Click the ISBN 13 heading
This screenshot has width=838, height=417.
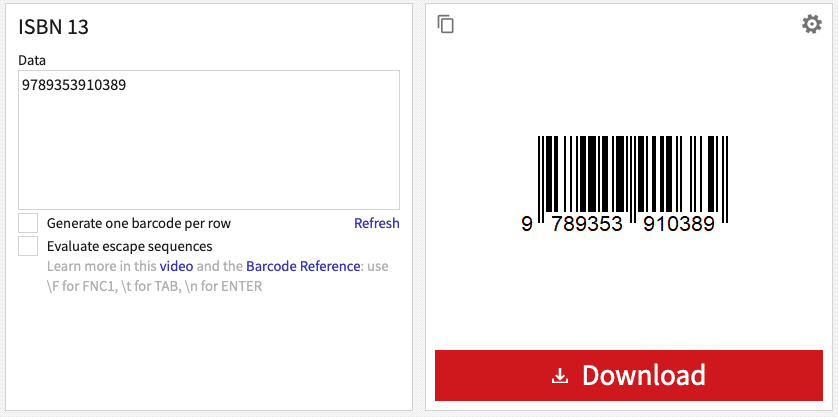point(53,27)
